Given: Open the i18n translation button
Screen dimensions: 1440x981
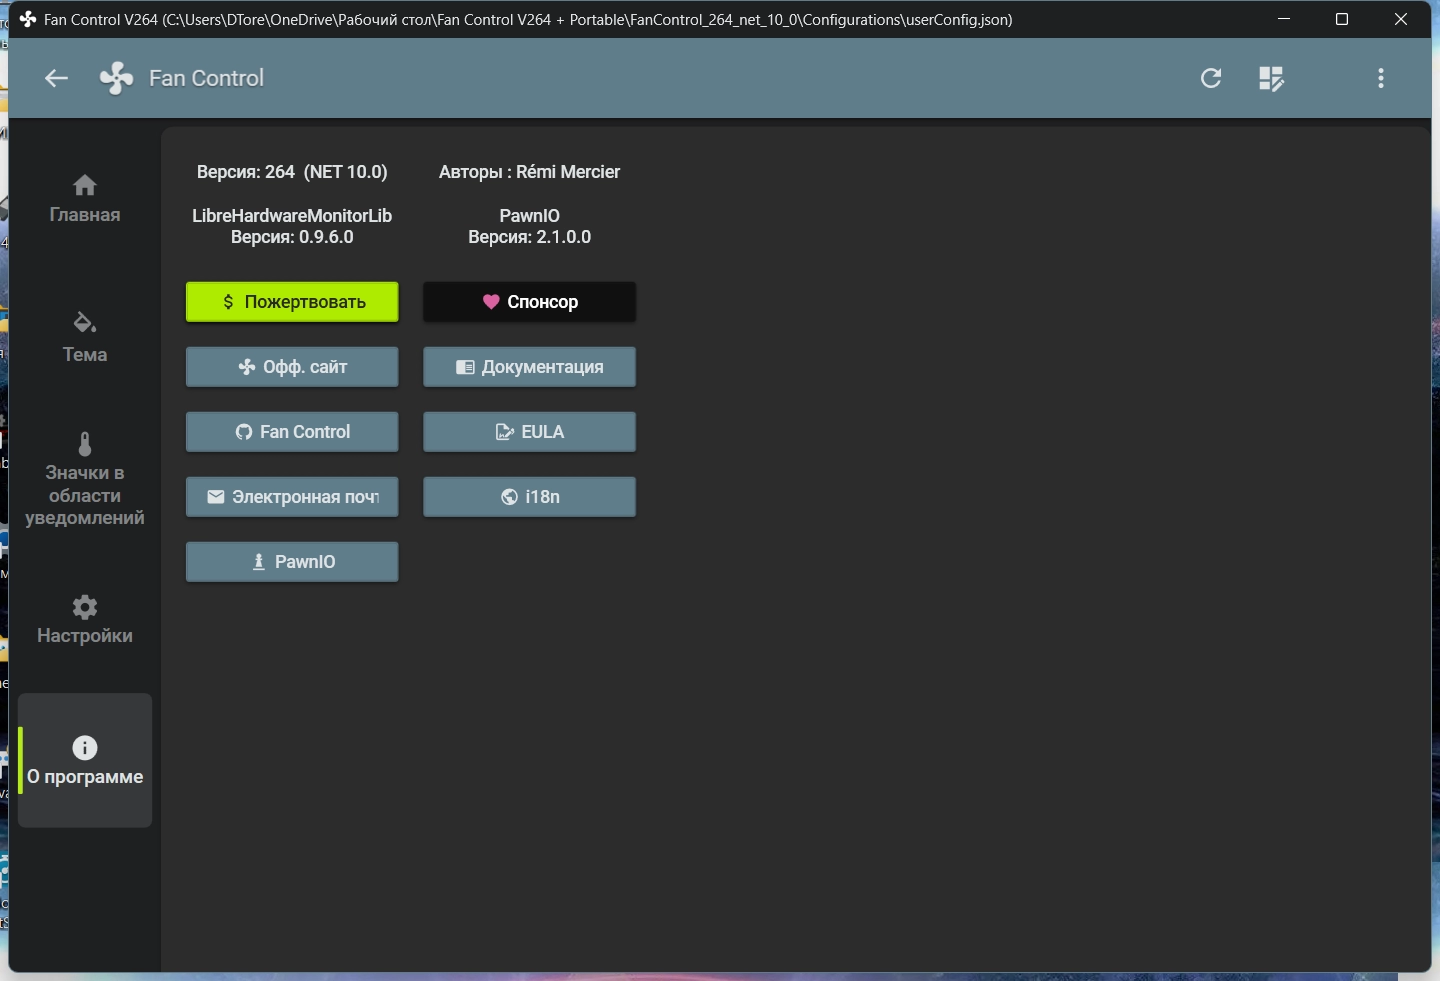Looking at the screenshot, I should 529,497.
